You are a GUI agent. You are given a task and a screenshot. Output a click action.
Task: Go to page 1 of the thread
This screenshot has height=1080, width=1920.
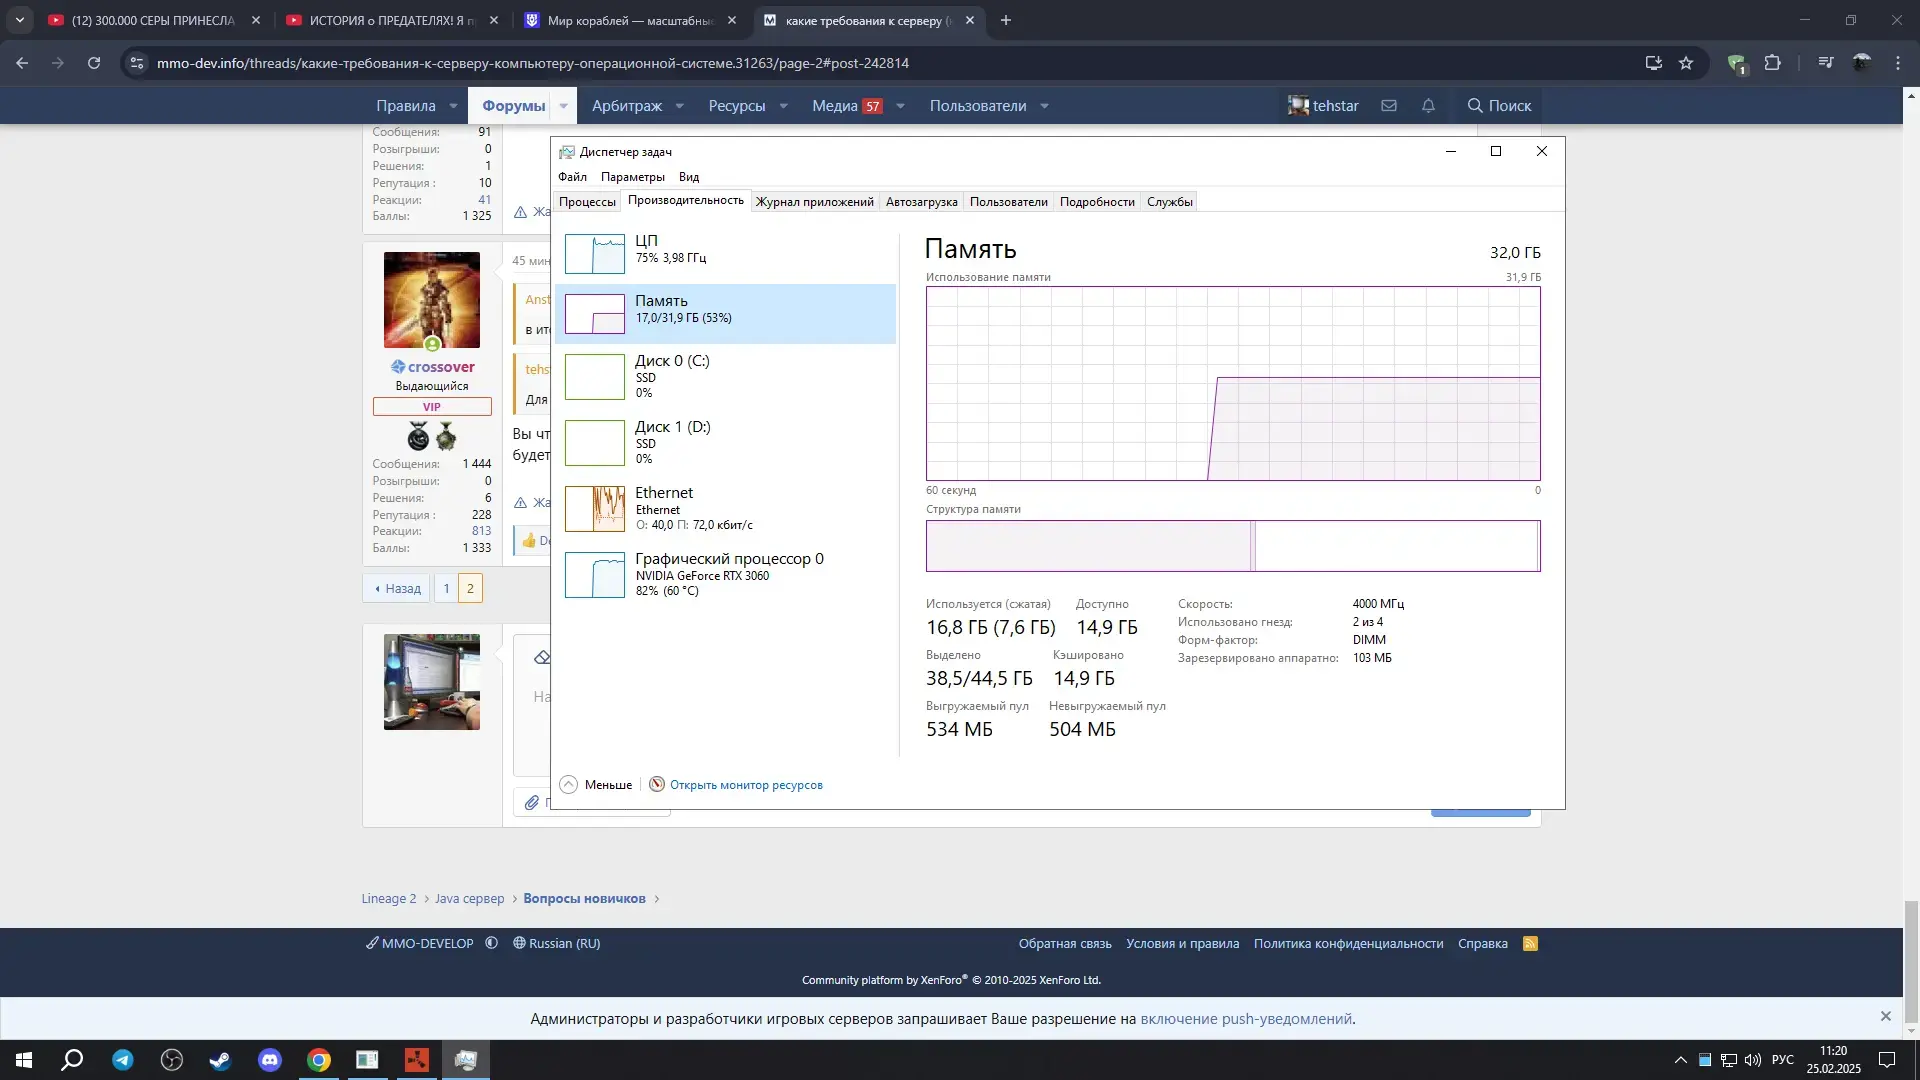[x=446, y=588]
